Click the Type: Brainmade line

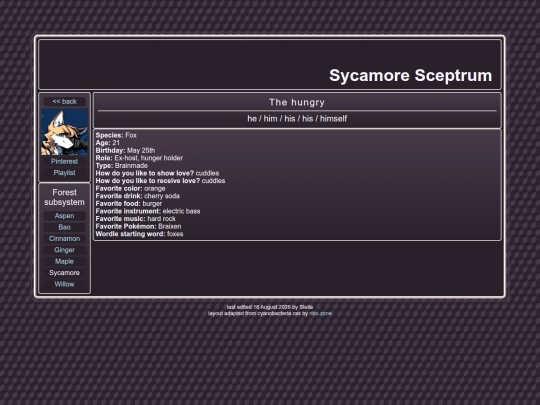(122, 166)
